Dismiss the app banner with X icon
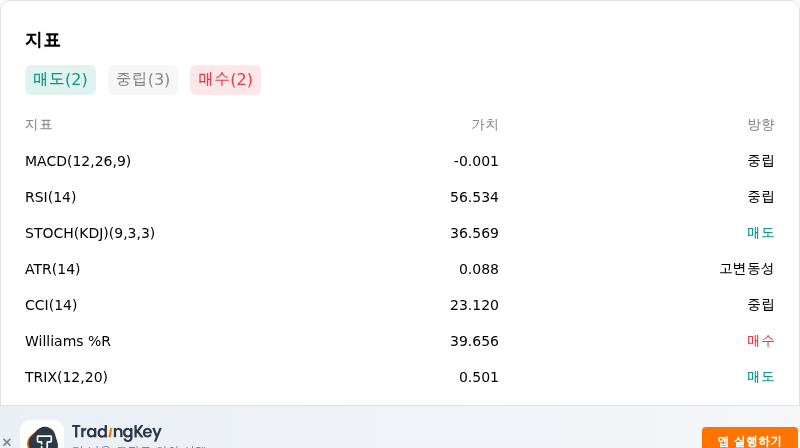The image size is (800, 448). click(7, 442)
